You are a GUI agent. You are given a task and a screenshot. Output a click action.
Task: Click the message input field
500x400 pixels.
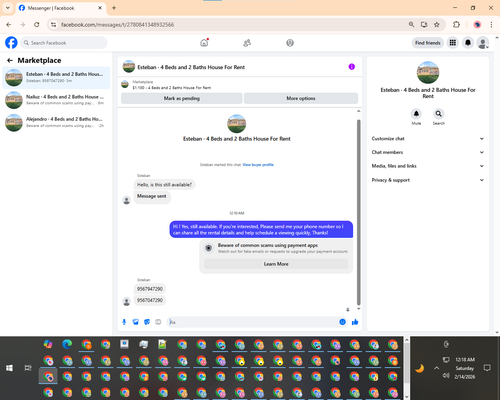tap(253, 322)
